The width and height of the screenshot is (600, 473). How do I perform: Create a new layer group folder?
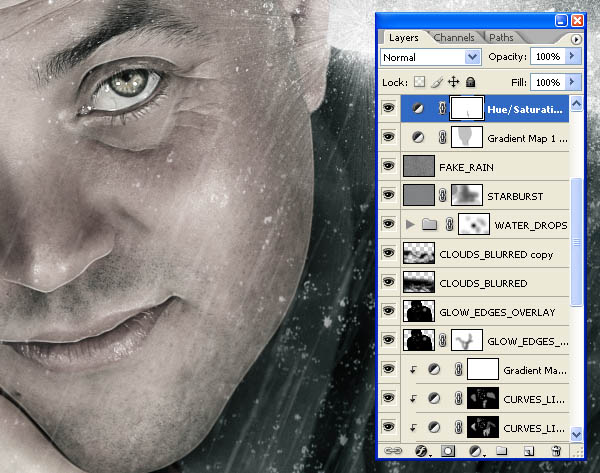pos(501,451)
